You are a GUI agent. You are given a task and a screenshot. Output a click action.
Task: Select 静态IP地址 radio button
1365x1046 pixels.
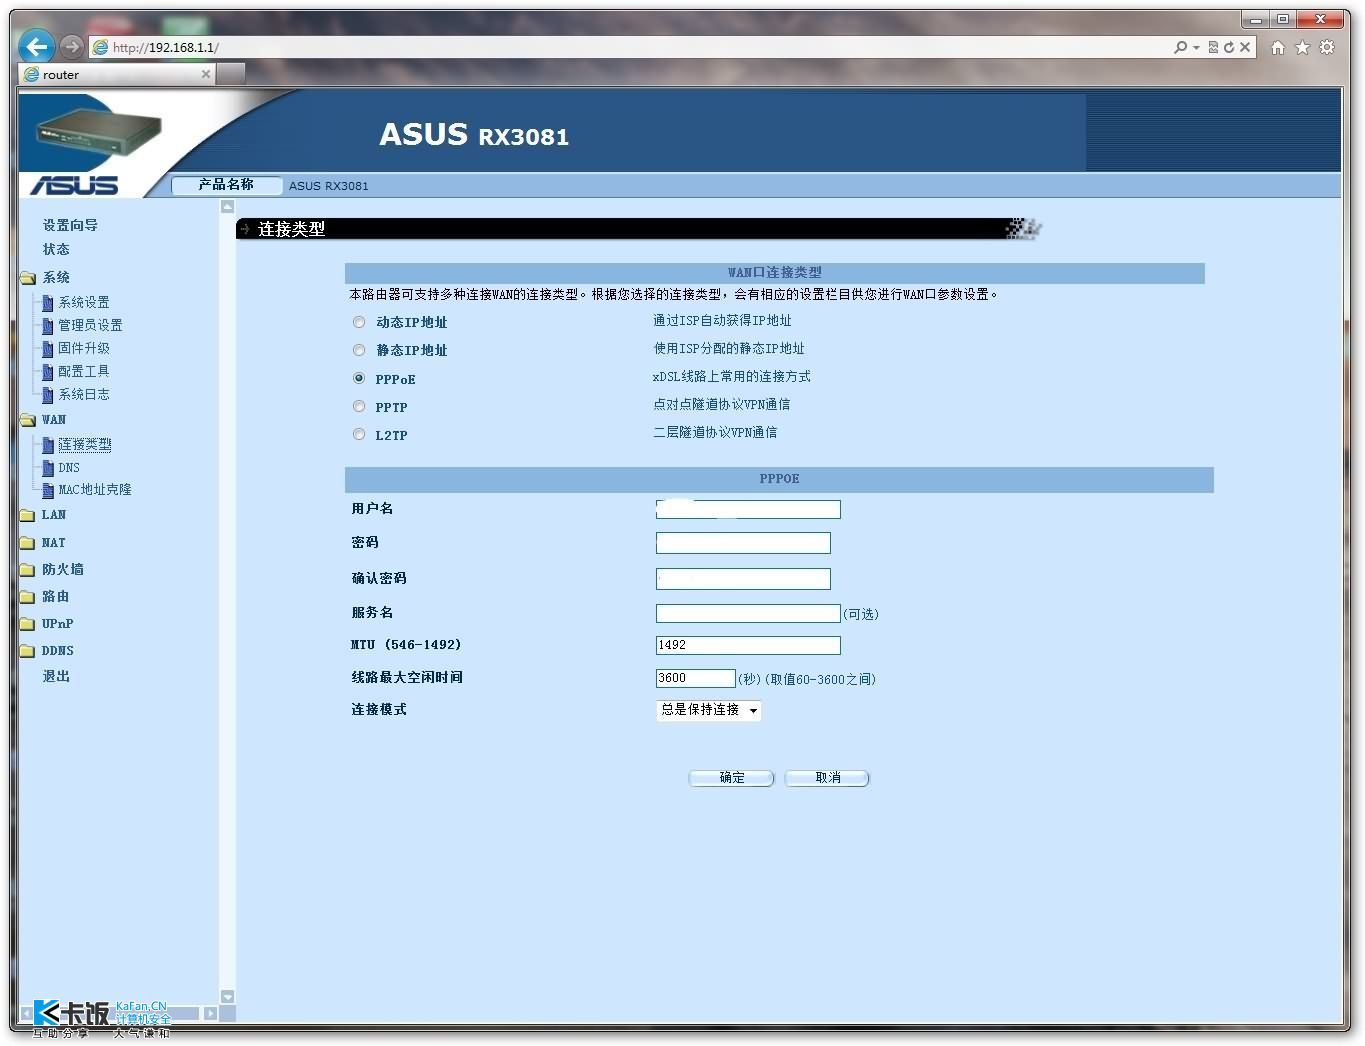(359, 350)
